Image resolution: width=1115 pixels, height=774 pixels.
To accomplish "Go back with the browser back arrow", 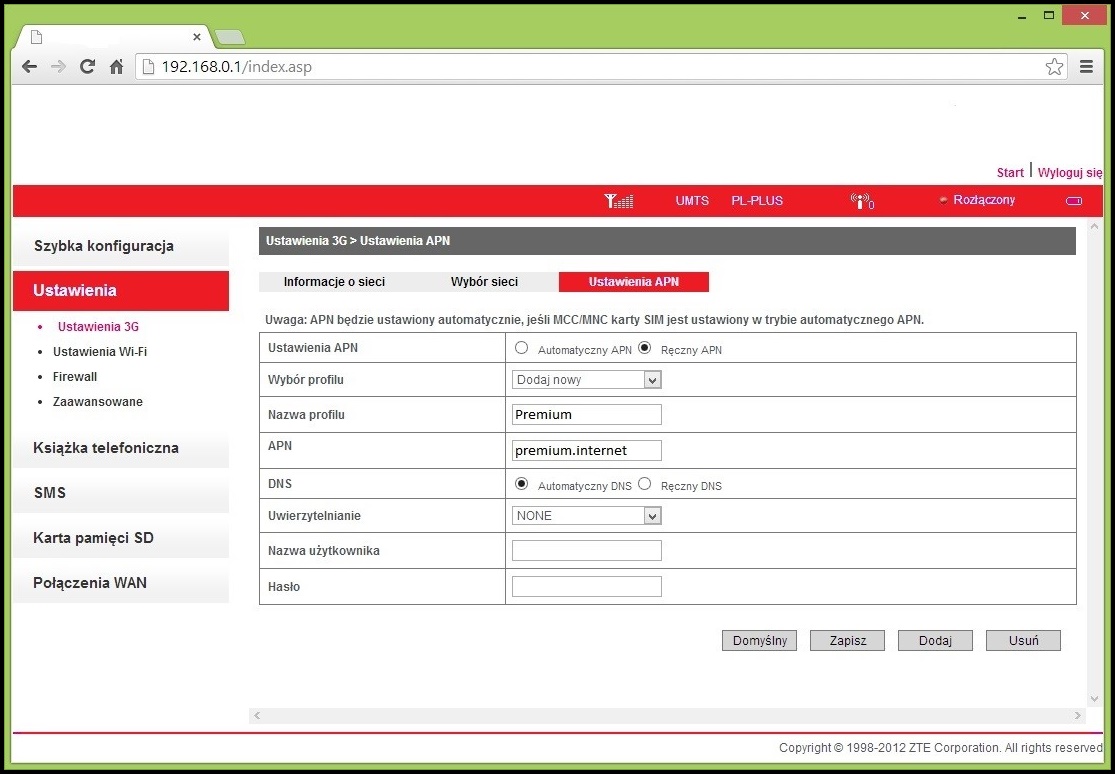I will tap(29, 67).
